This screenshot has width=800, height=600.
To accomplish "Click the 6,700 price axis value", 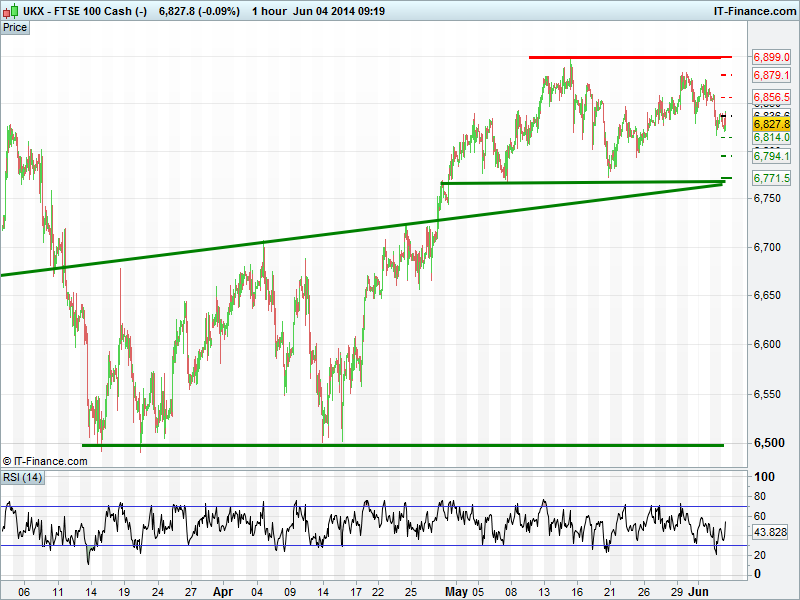I will coord(767,247).
